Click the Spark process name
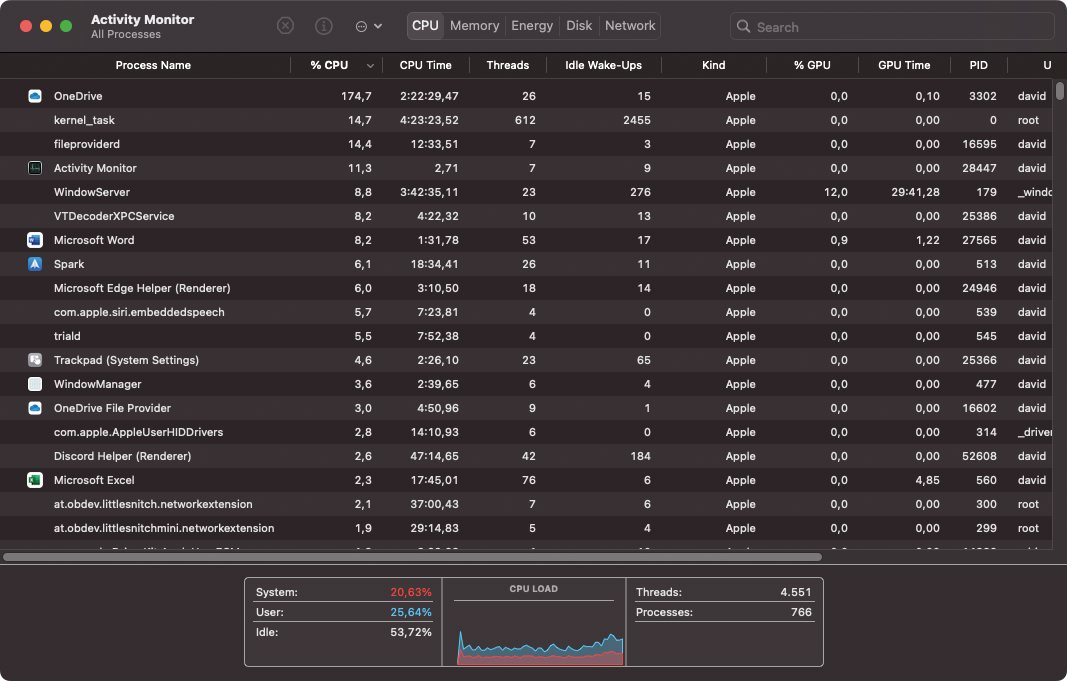 pyautogui.click(x=69, y=264)
